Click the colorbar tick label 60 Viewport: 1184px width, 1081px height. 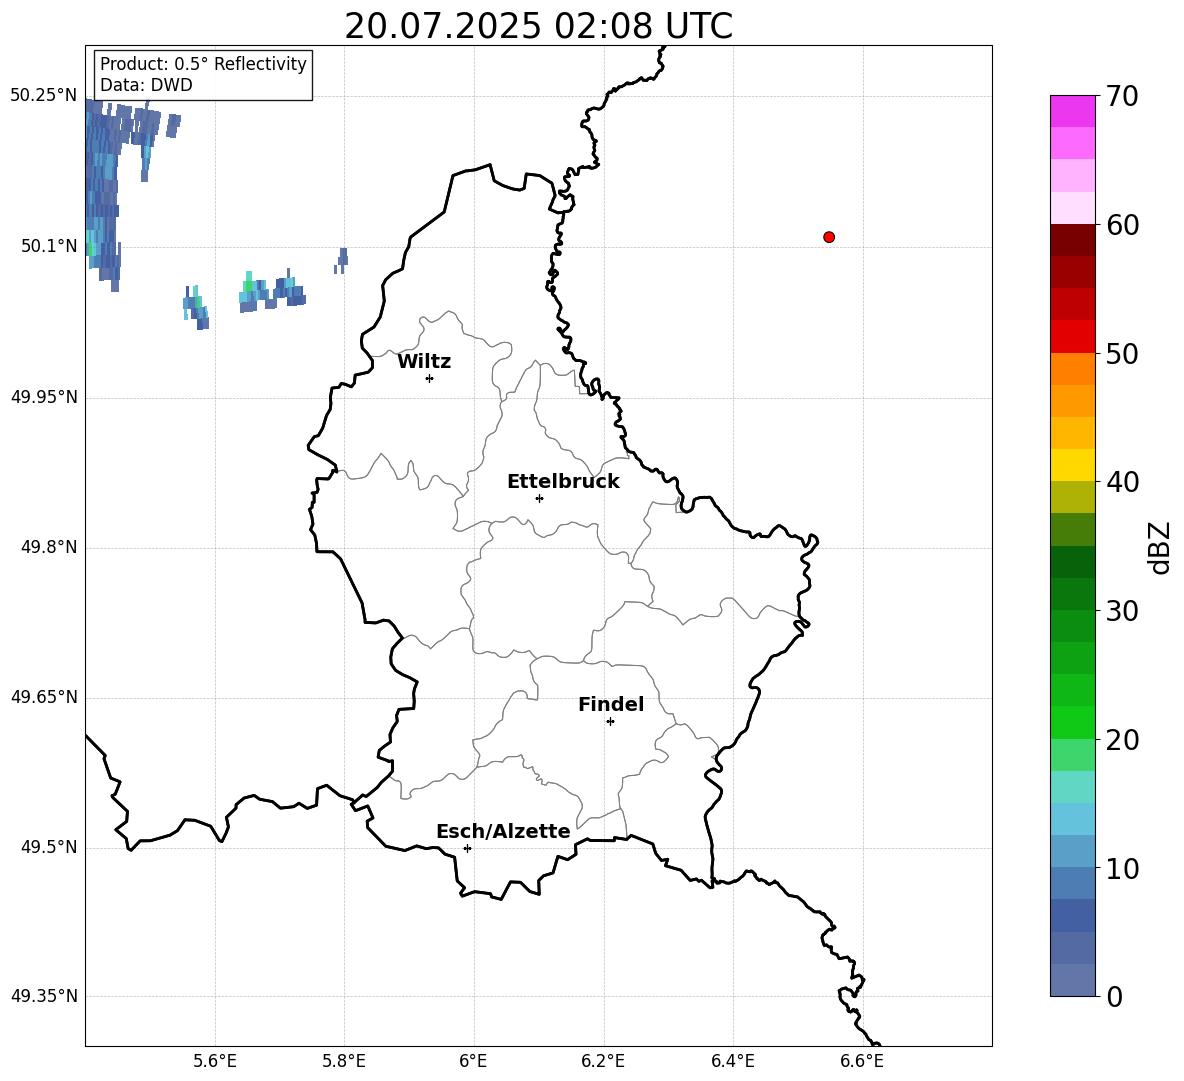pyautogui.click(x=1122, y=225)
